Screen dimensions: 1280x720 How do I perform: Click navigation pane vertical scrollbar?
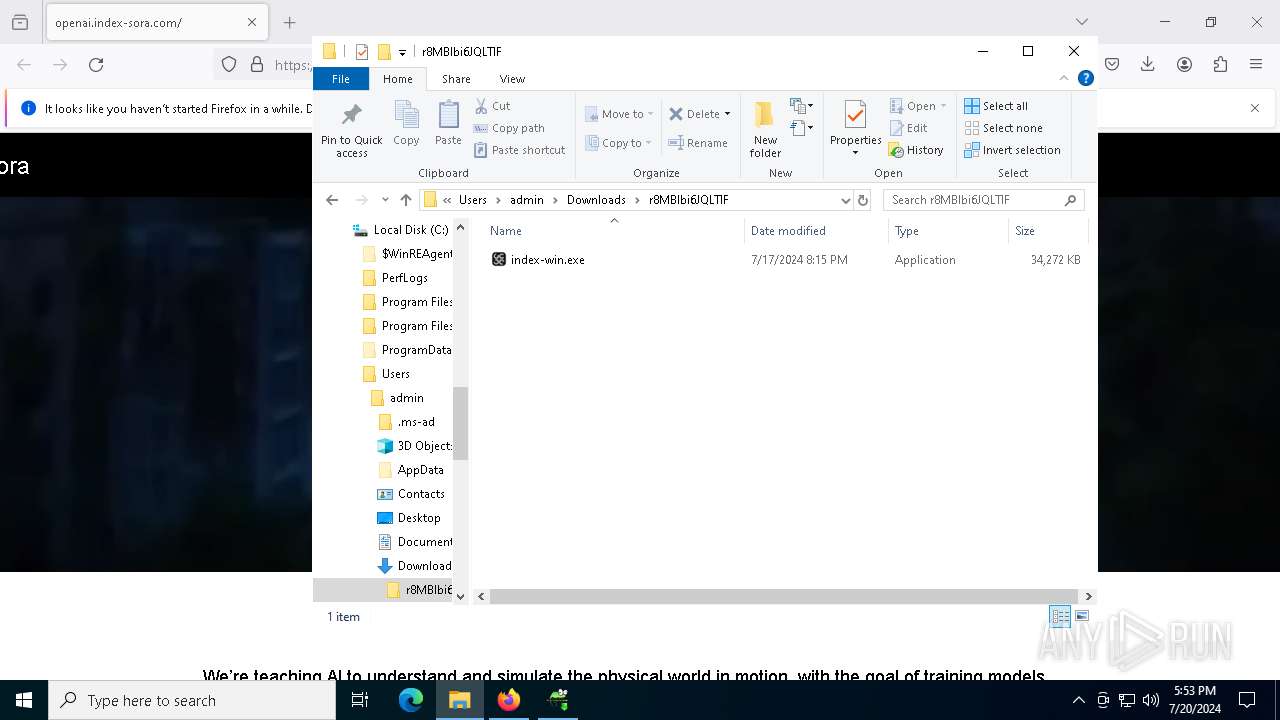click(460, 422)
